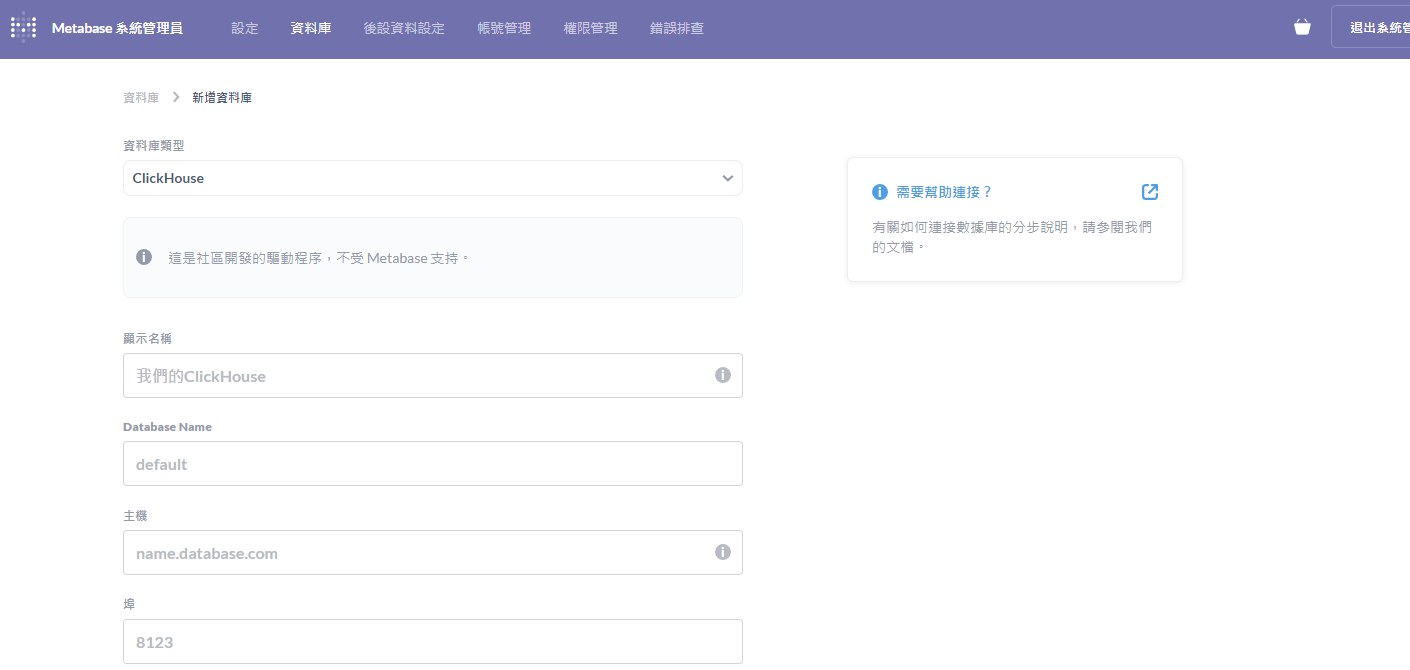Screen dimensions: 1410x670
Task: Focus the 埠 port input field
Action: pos(433,641)
